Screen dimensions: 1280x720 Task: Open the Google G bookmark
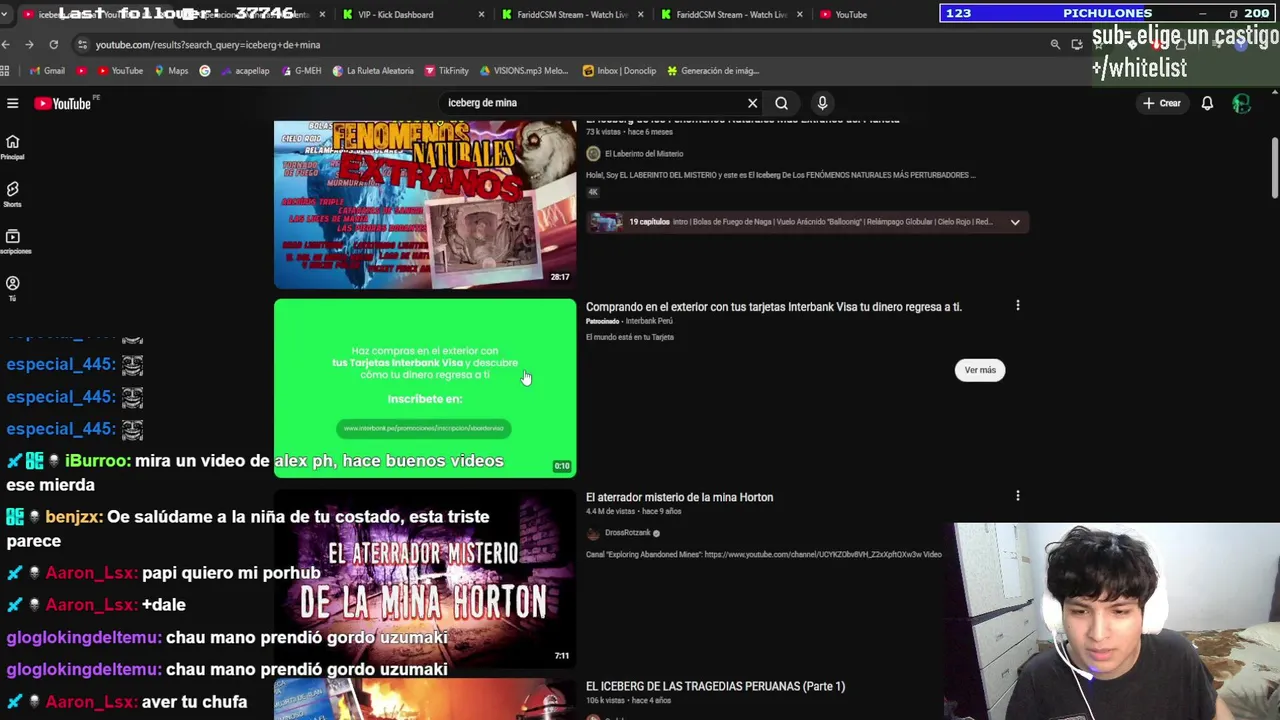pos(205,70)
